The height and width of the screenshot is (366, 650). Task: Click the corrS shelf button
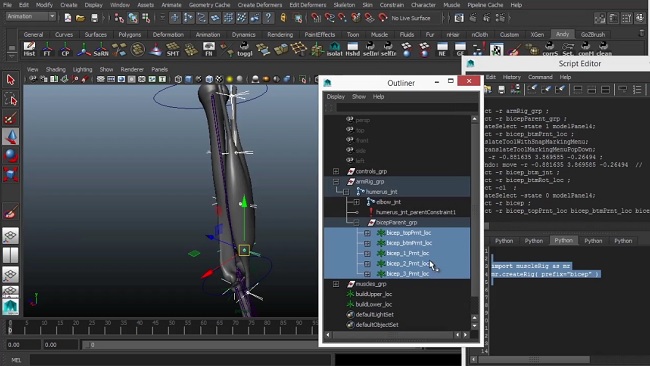point(550,49)
